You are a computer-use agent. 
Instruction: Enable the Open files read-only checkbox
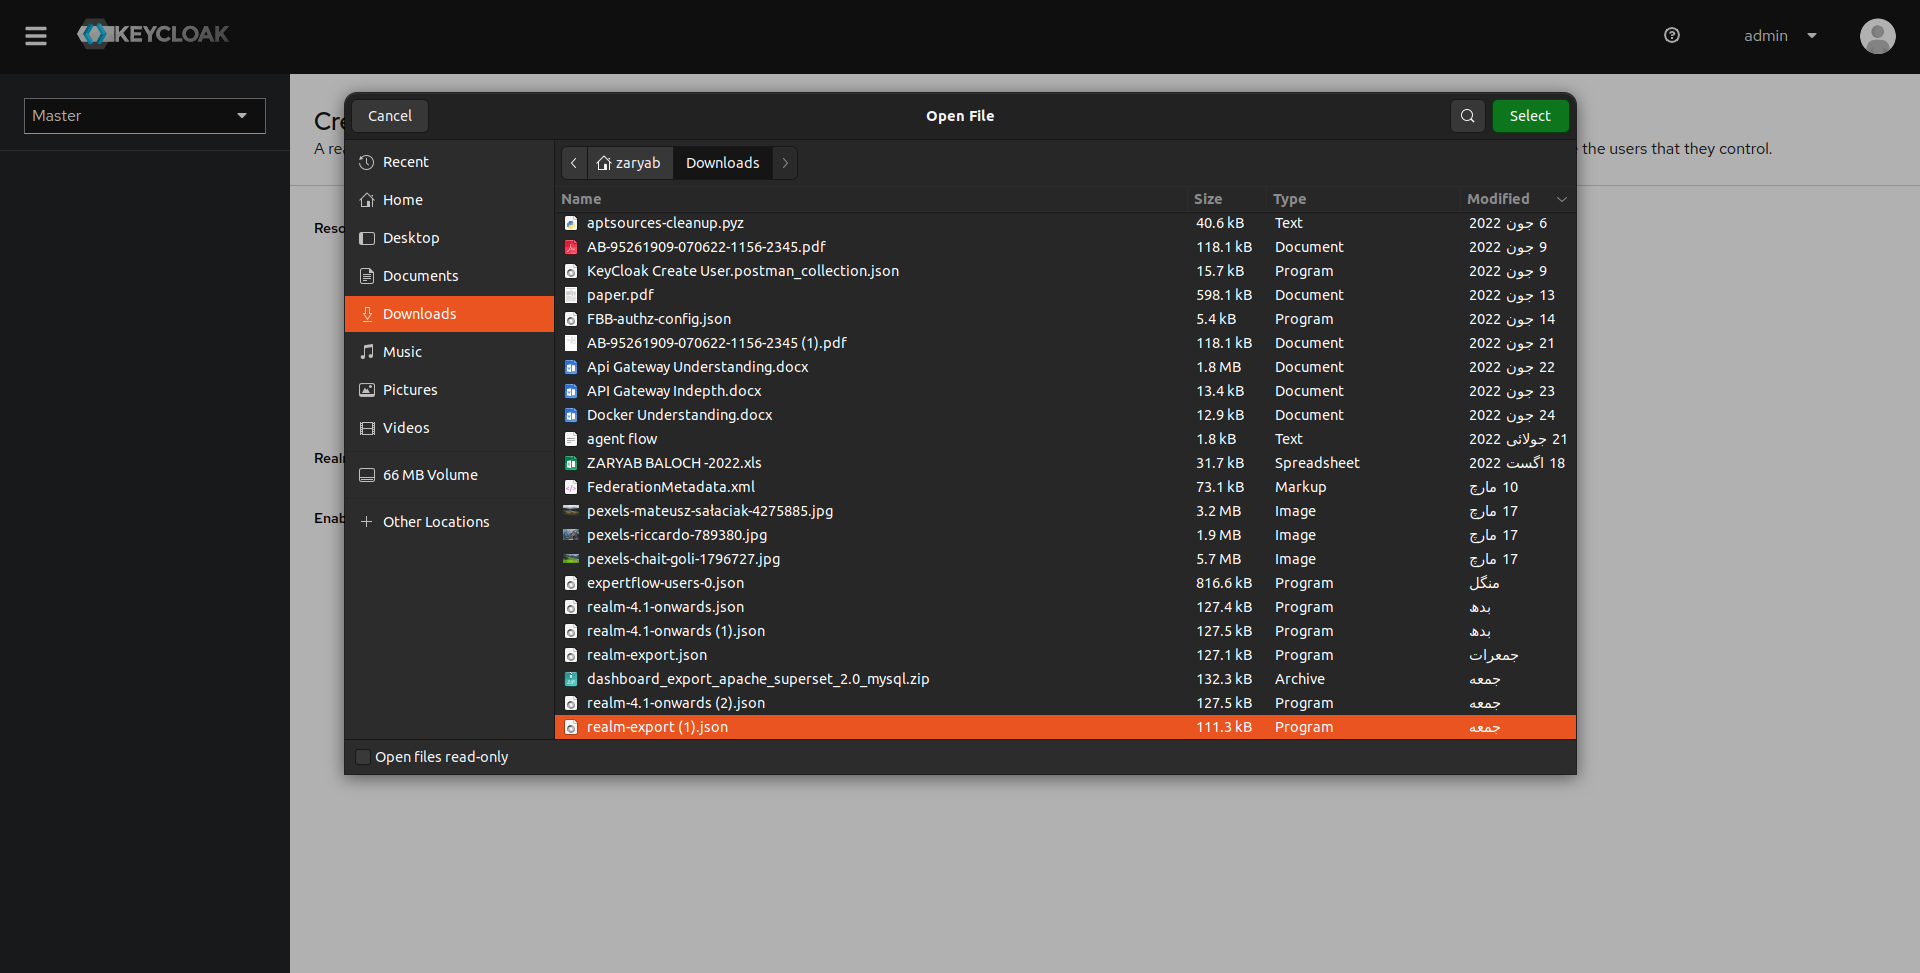pos(363,757)
